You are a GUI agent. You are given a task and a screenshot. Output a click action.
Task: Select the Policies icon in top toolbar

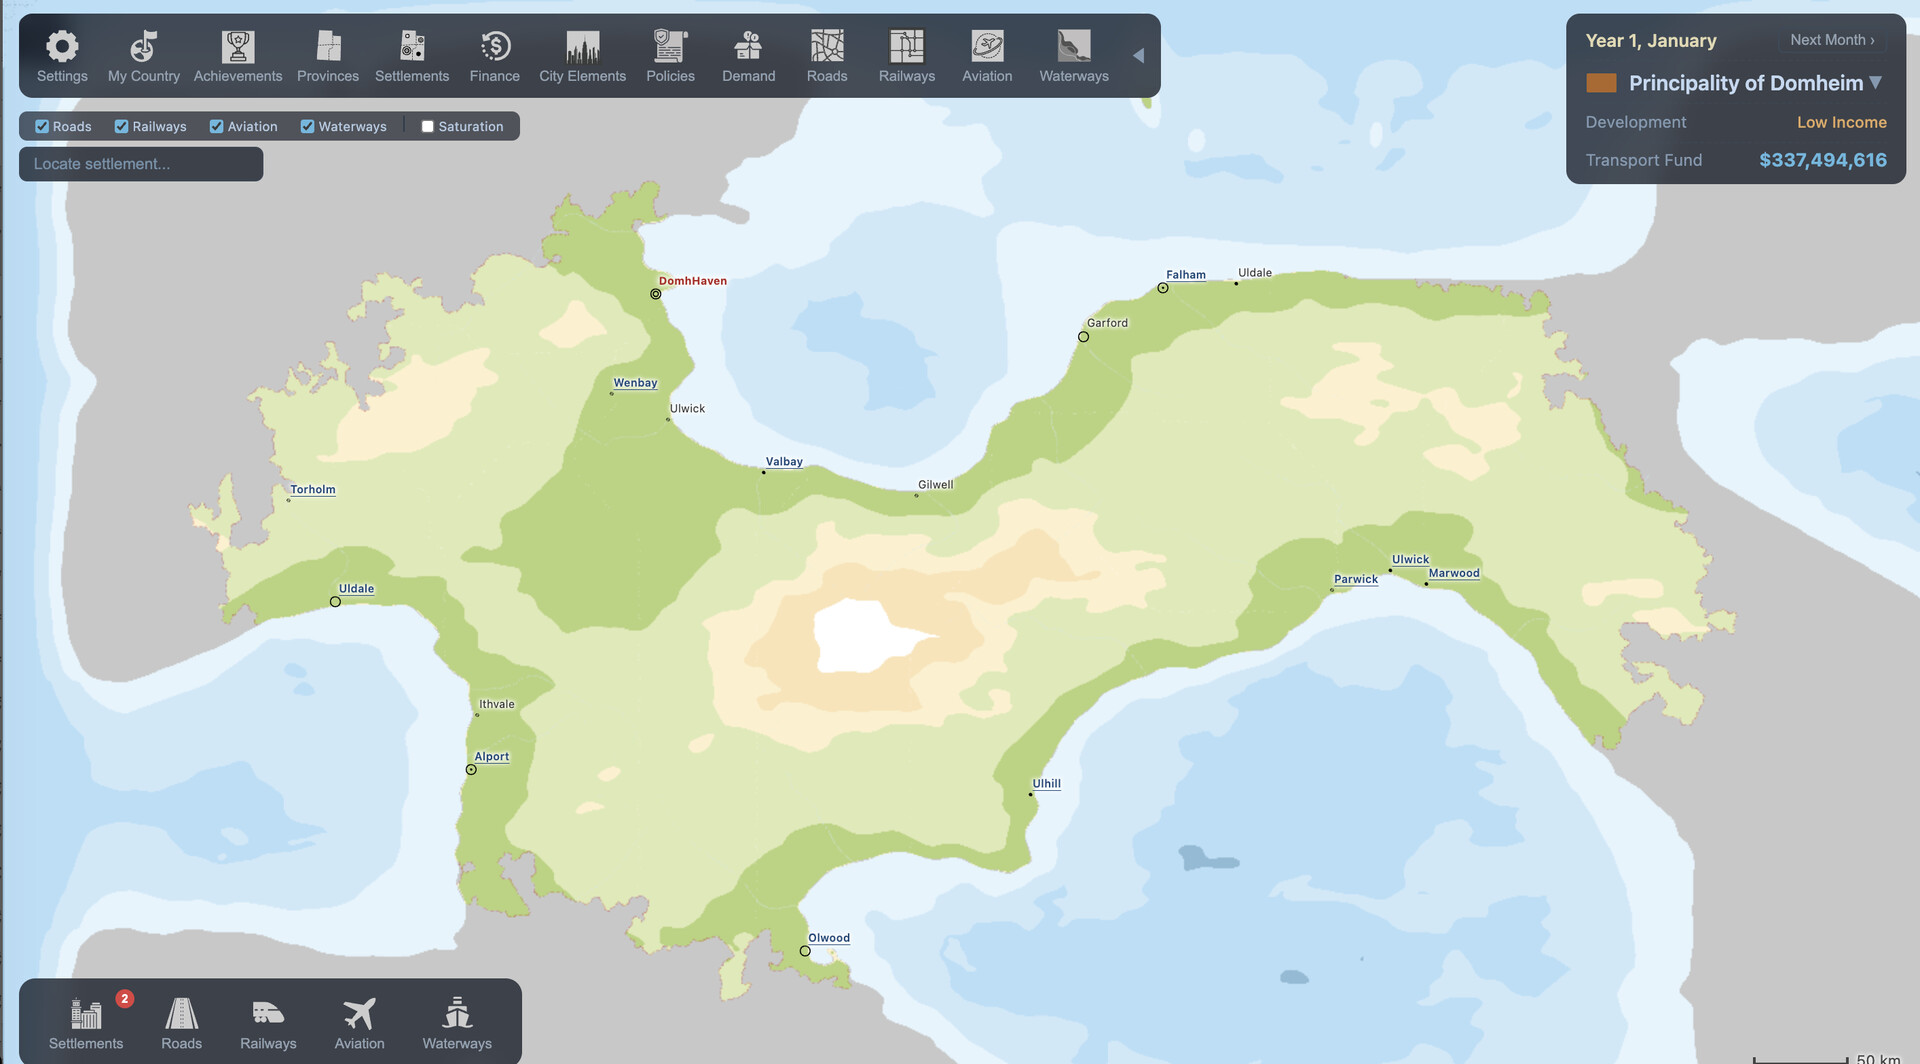click(670, 47)
